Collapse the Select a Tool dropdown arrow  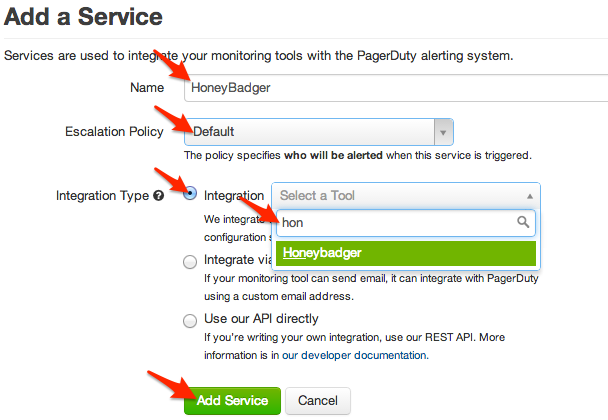point(530,196)
